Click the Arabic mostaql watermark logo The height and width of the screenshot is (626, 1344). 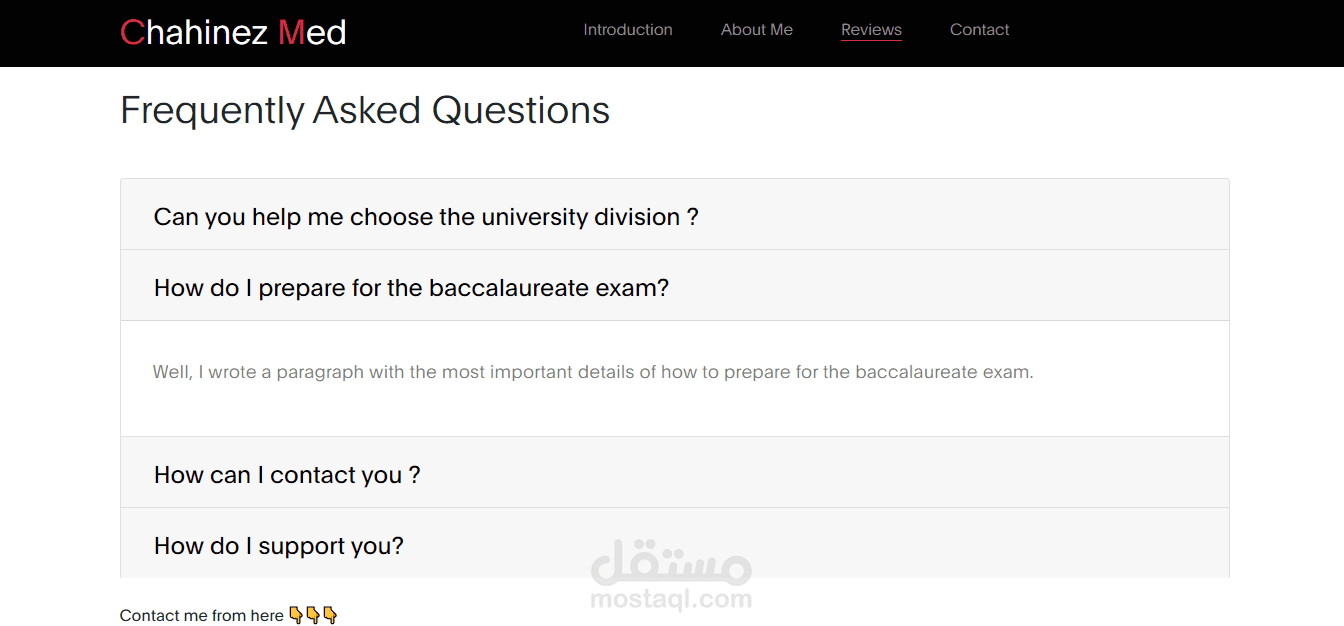(x=670, y=565)
